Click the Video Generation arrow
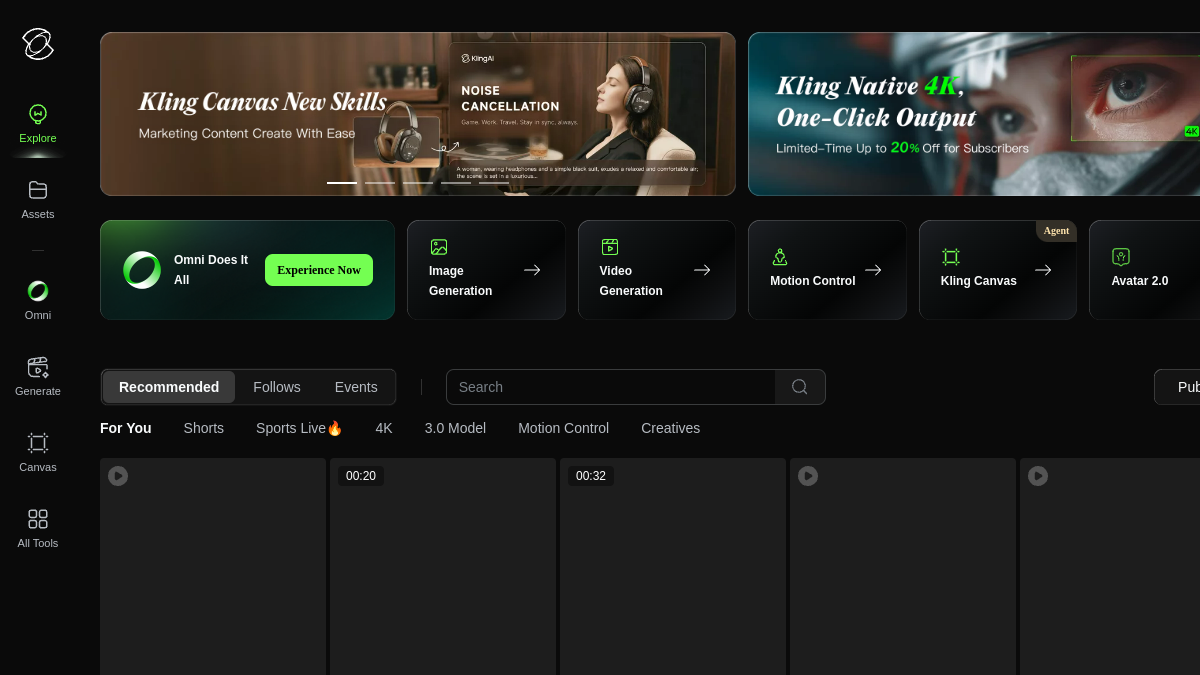The image size is (1200, 675). pyautogui.click(x=702, y=270)
